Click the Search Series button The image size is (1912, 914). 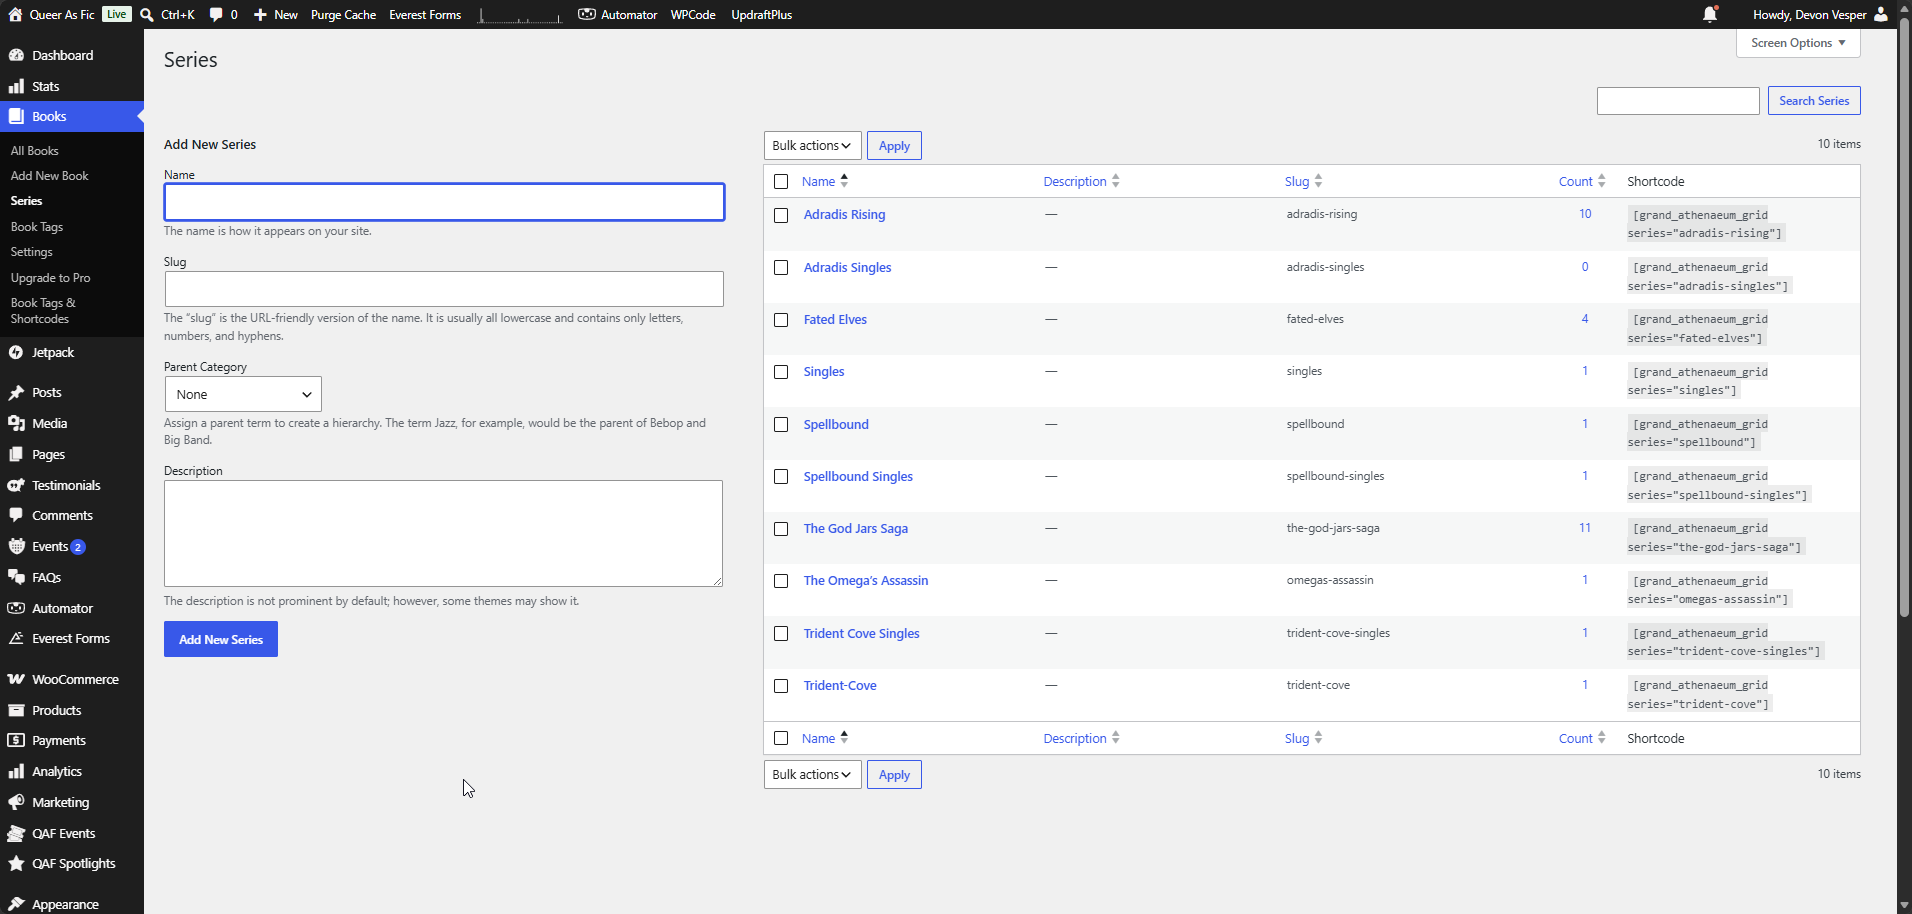pyautogui.click(x=1814, y=100)
